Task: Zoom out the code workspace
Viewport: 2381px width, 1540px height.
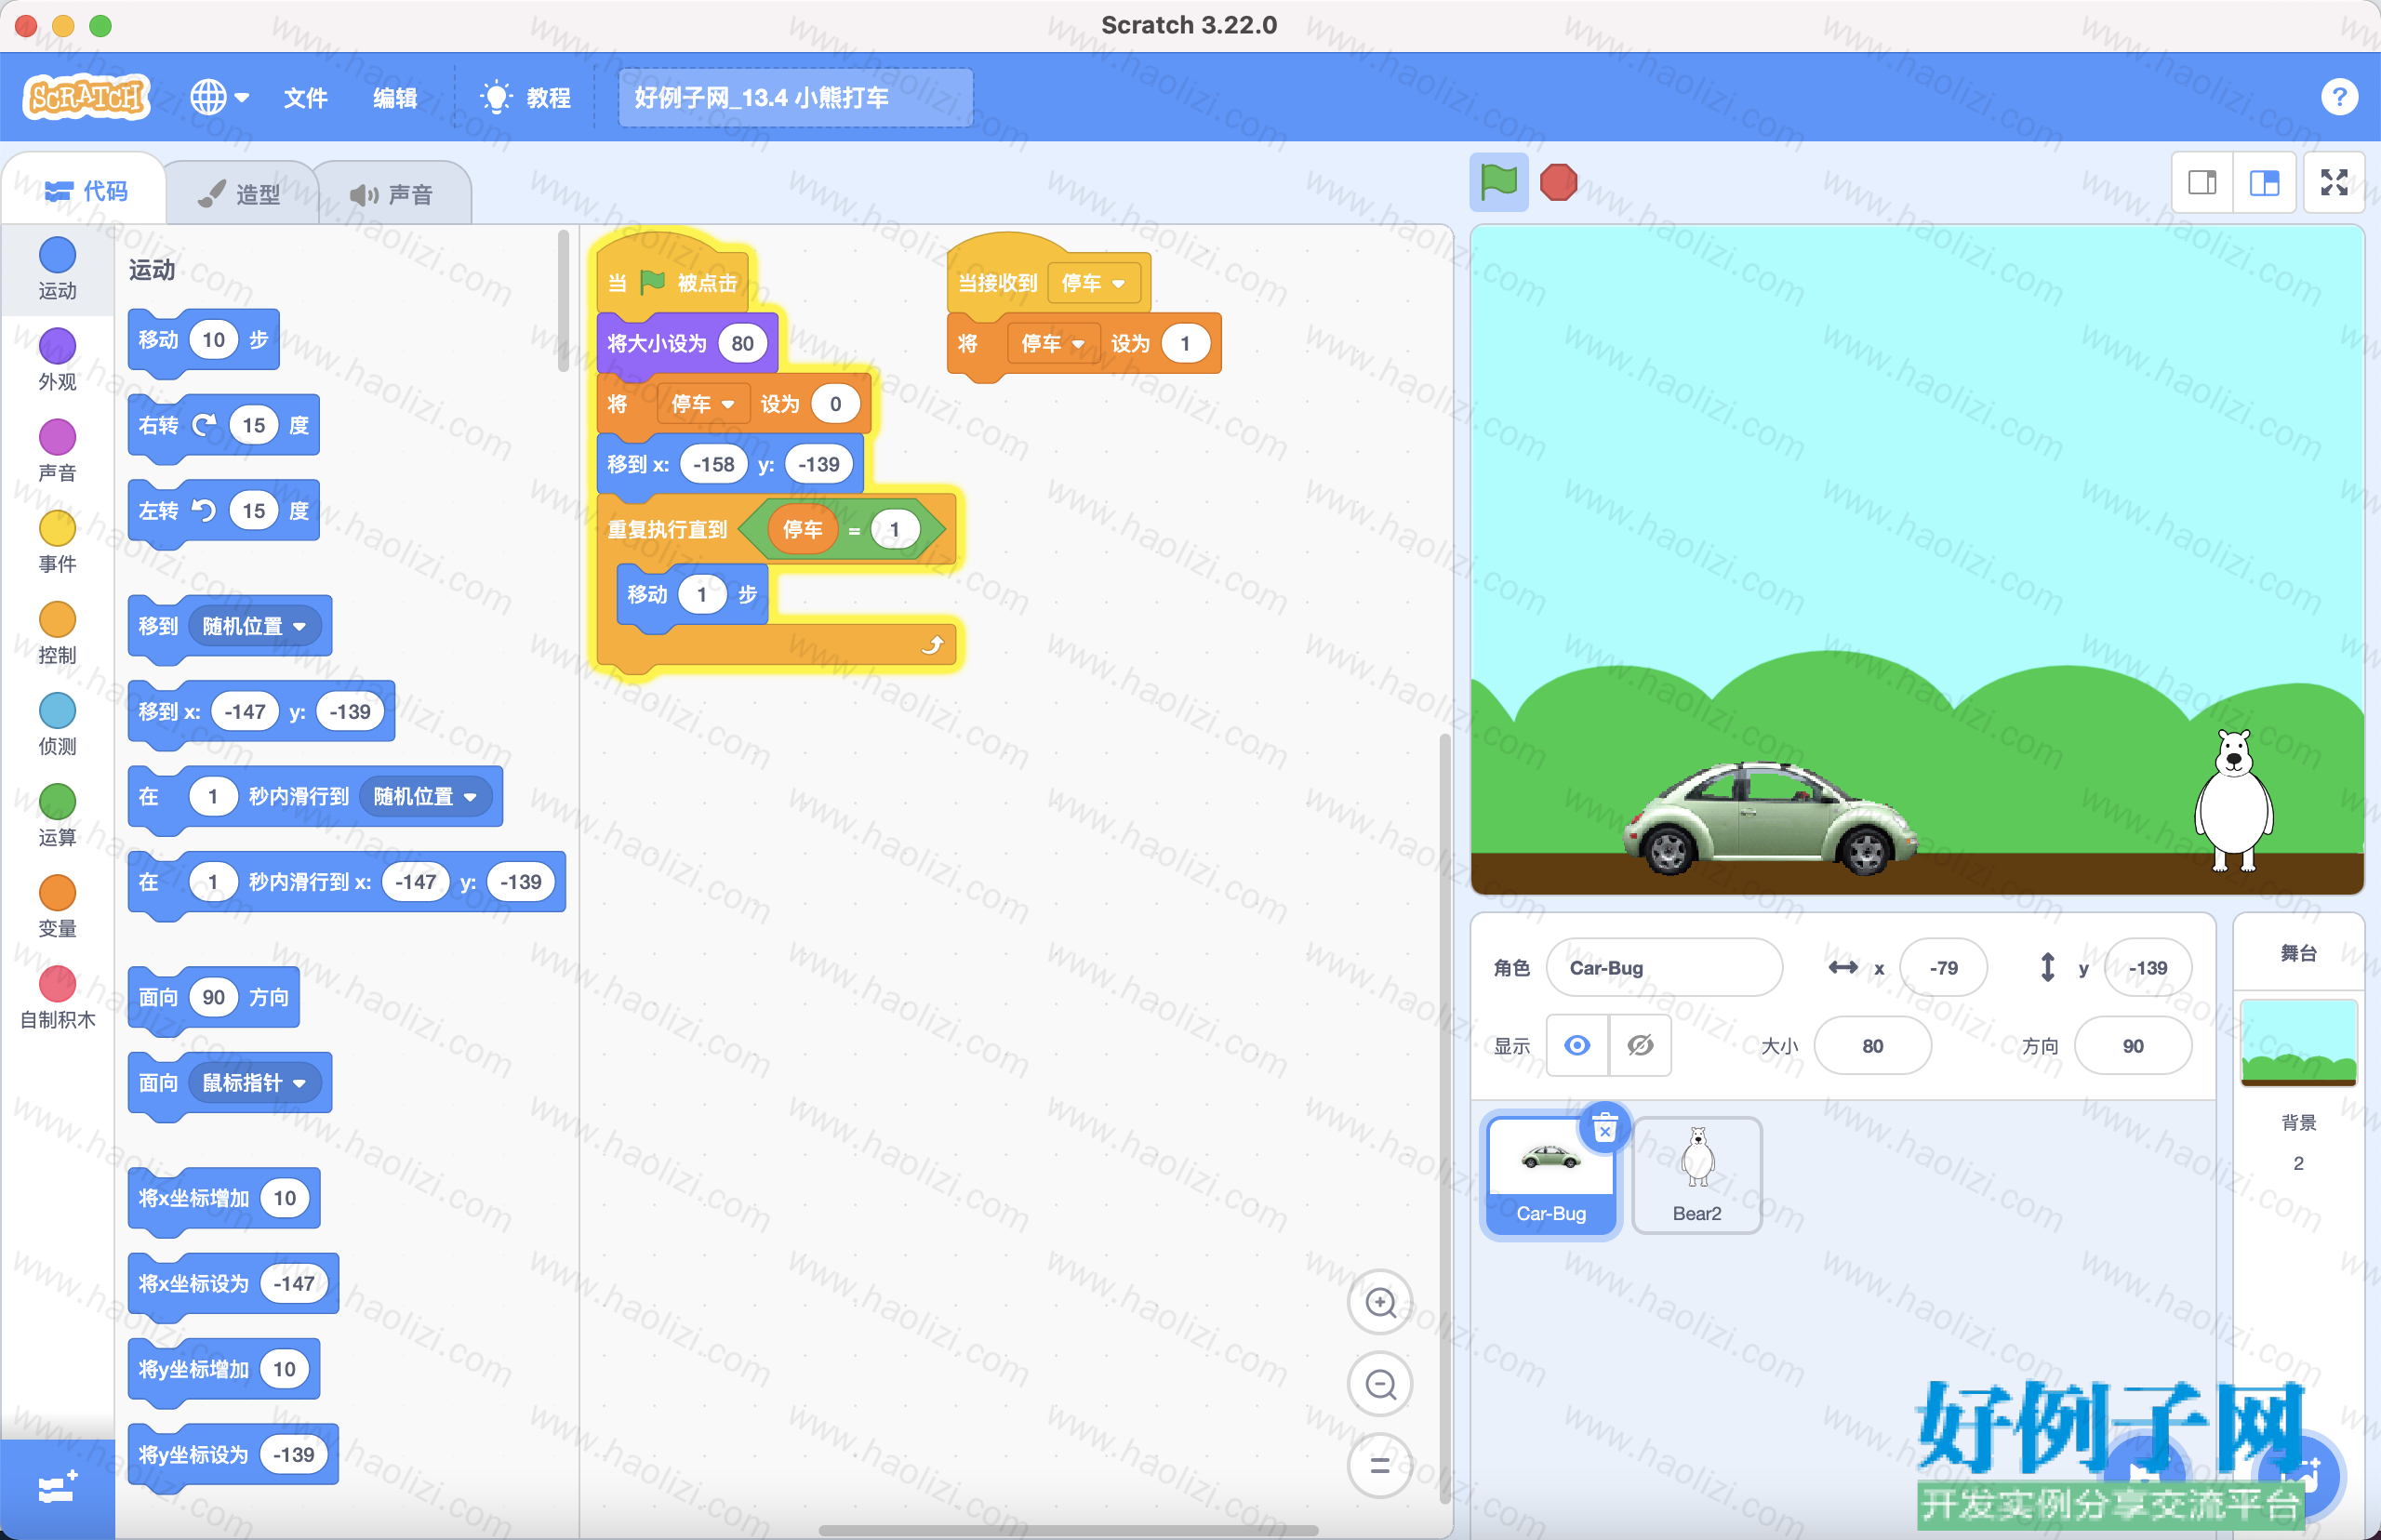Action: click(x=1380, y=1384)
